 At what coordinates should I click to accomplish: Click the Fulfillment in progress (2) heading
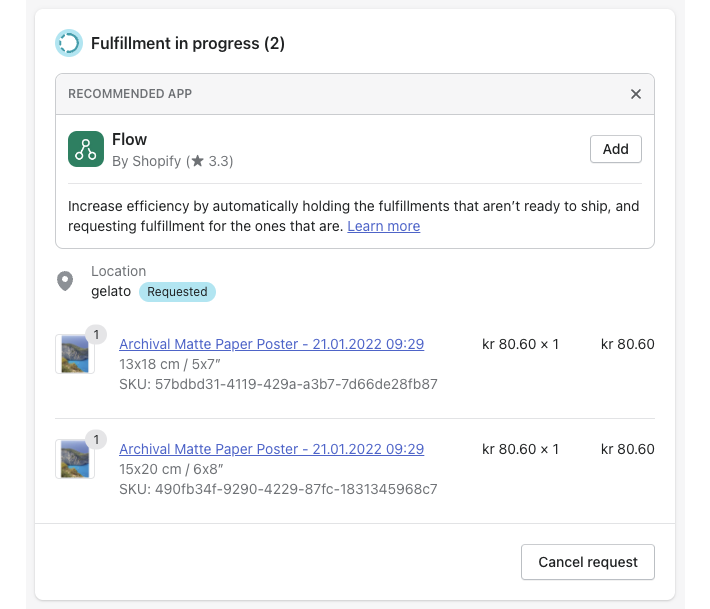[188, 43]
